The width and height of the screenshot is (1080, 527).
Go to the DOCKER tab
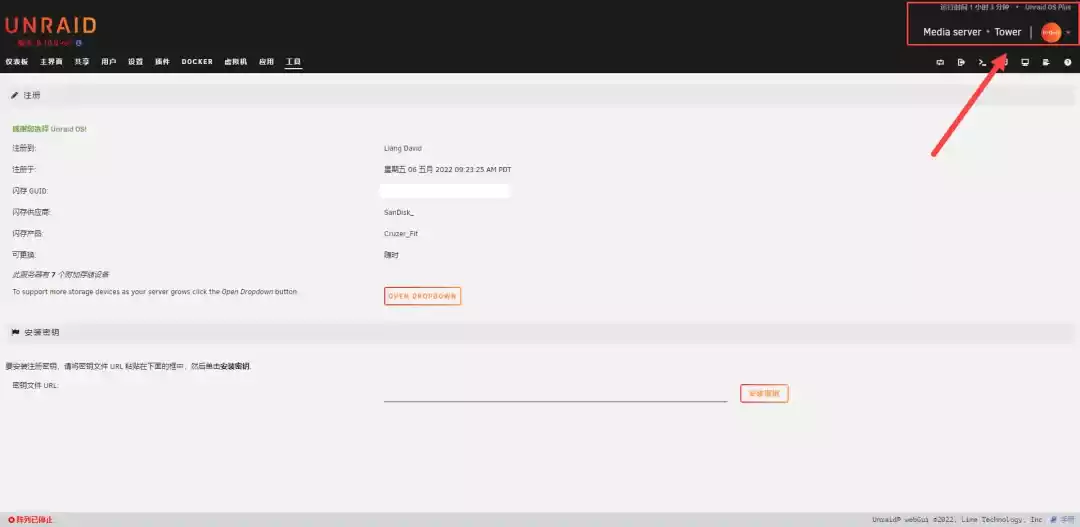[197, 62]
